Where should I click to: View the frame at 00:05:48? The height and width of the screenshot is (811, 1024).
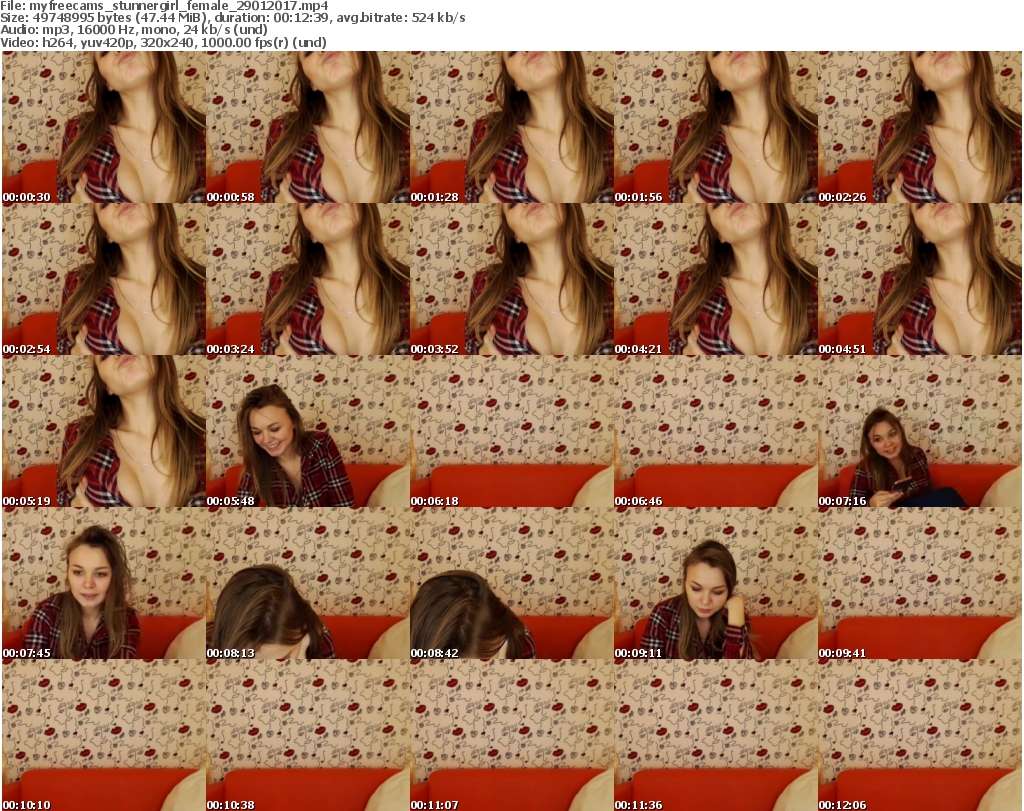[x=308, y=431]
